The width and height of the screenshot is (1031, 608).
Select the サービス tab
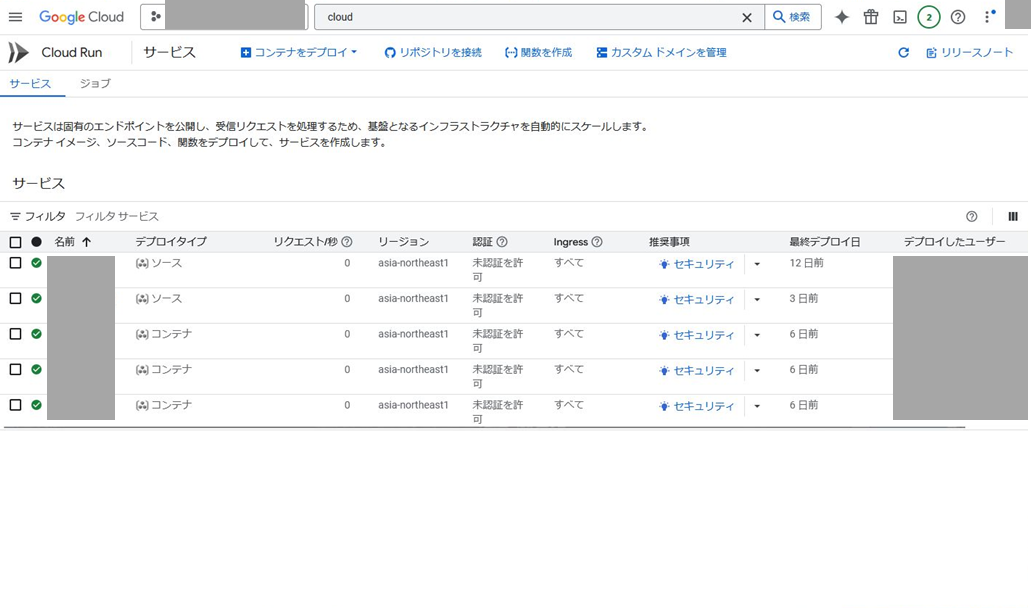(x=33, y=84)
